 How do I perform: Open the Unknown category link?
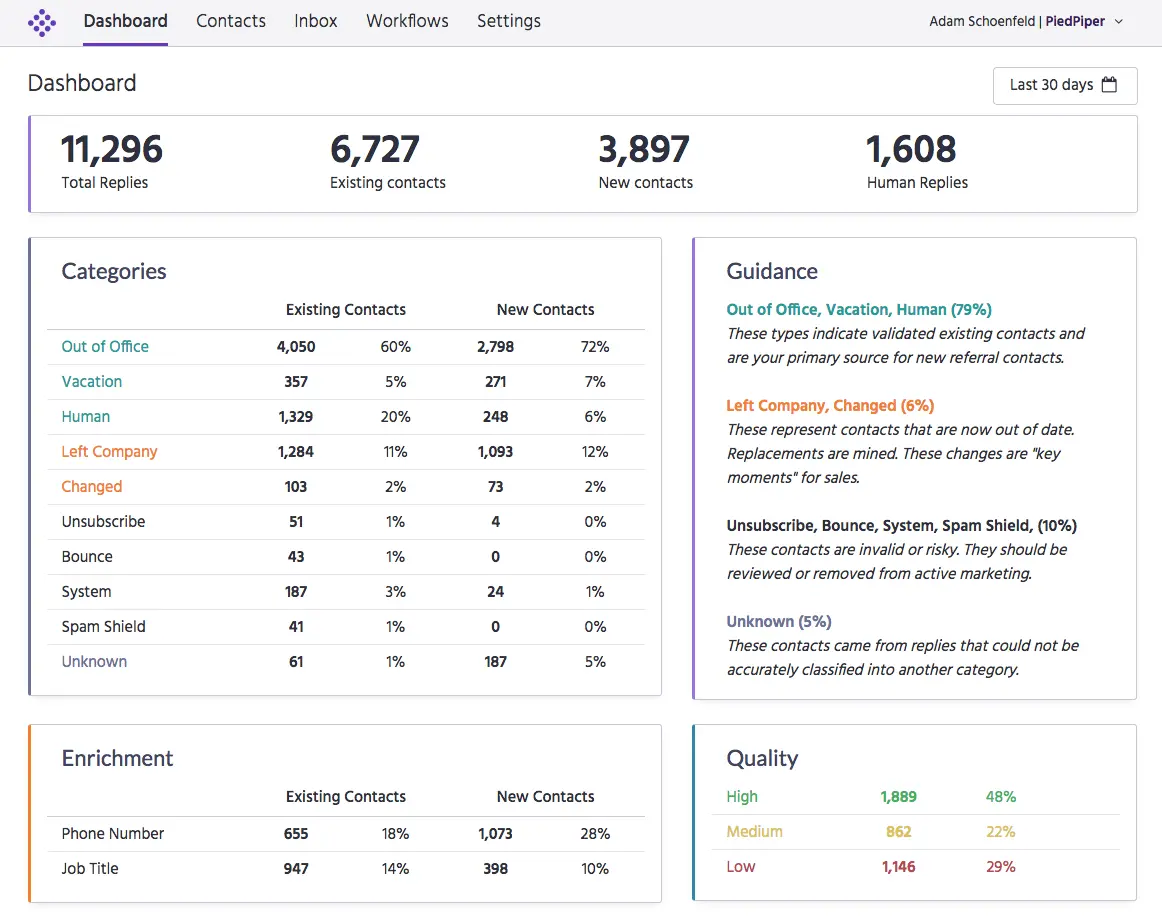pos(94,662)
